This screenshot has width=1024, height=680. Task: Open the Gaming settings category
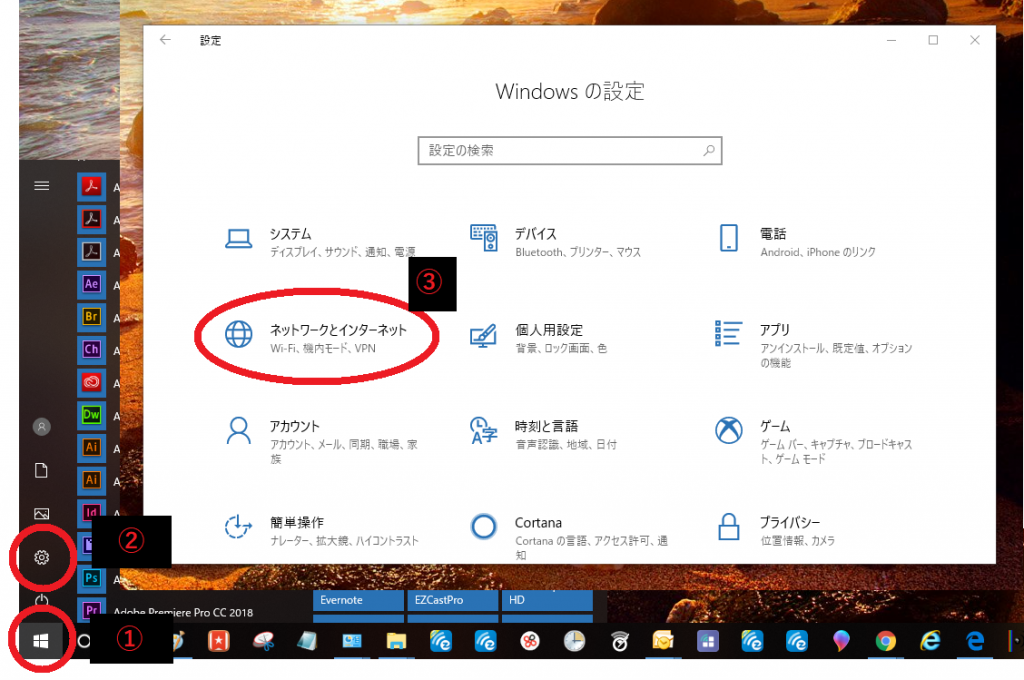coord(774,433)
